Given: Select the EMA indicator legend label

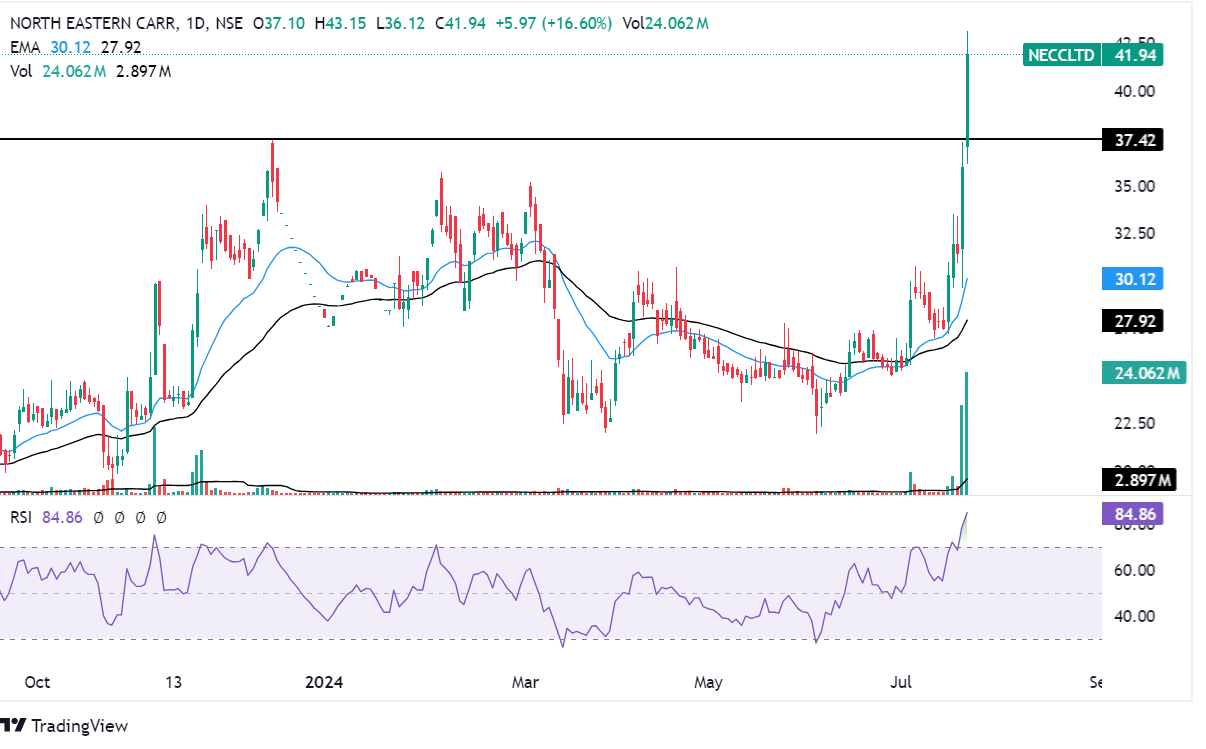Looking at the screenshot, I should (x=23, y=47).
